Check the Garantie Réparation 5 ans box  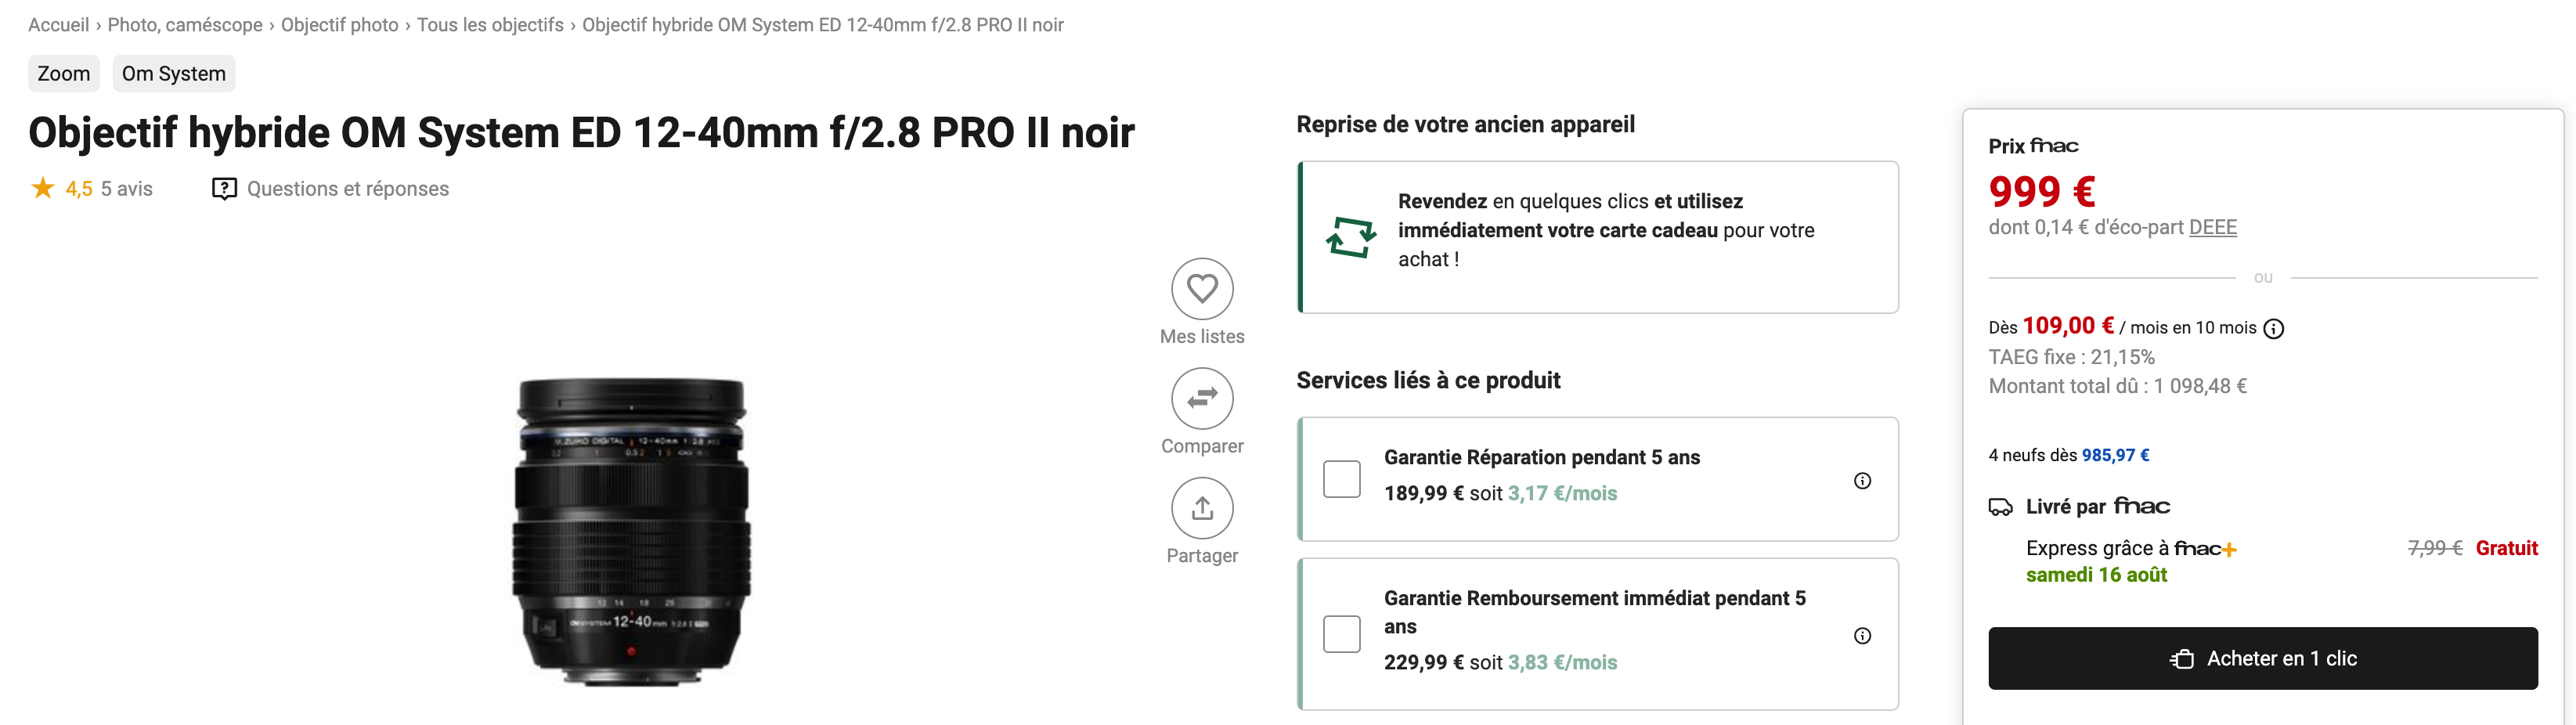point(1341,479)
